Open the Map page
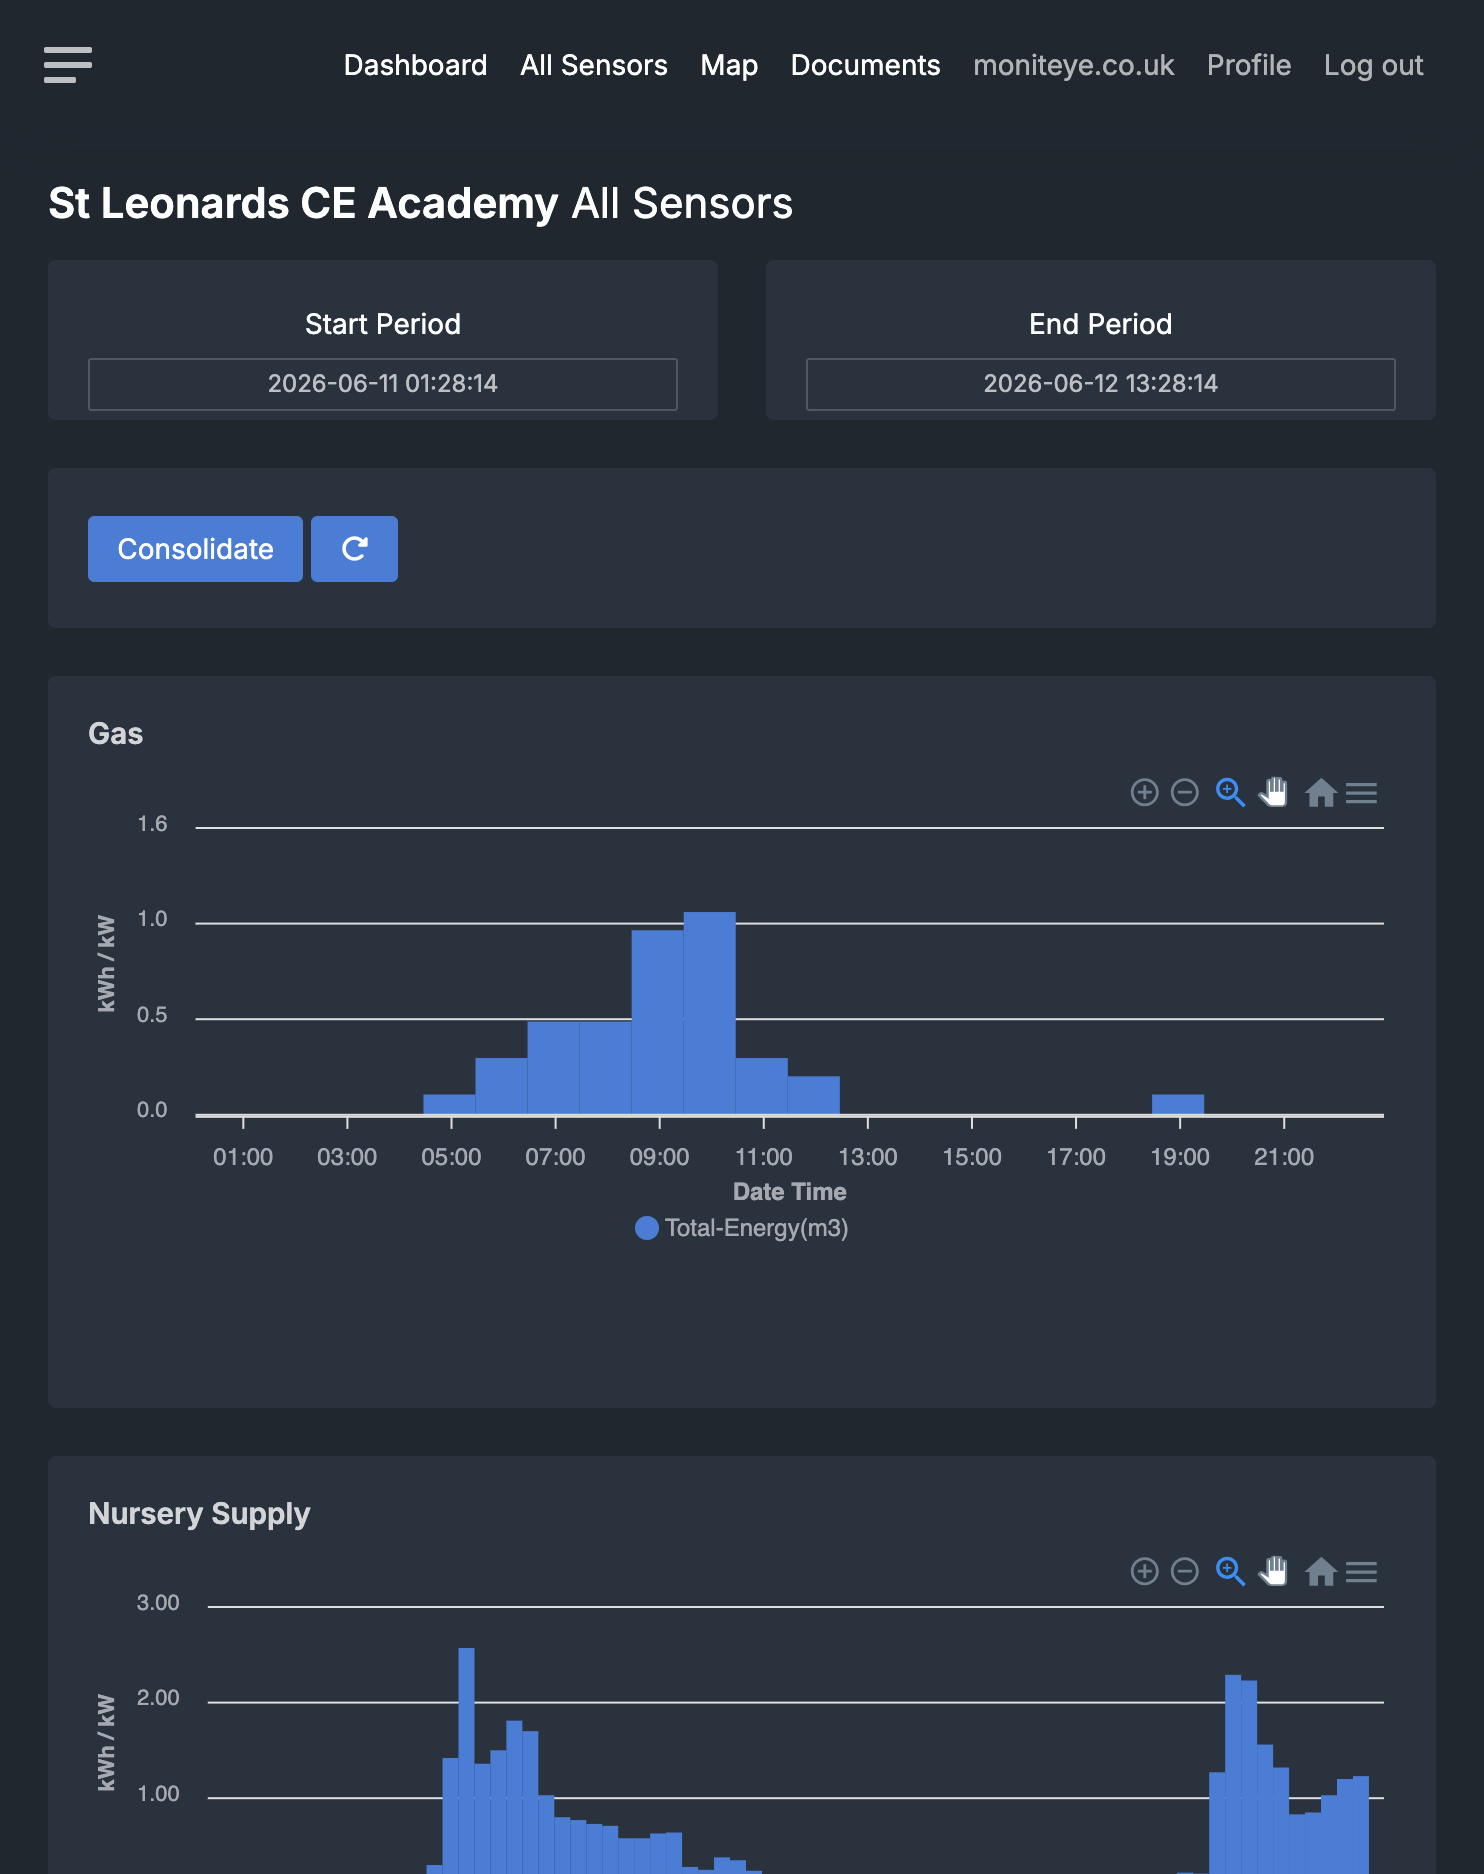Image resolution: width=1484 pixels, height=1874 pixels. [x=729, y=65]
